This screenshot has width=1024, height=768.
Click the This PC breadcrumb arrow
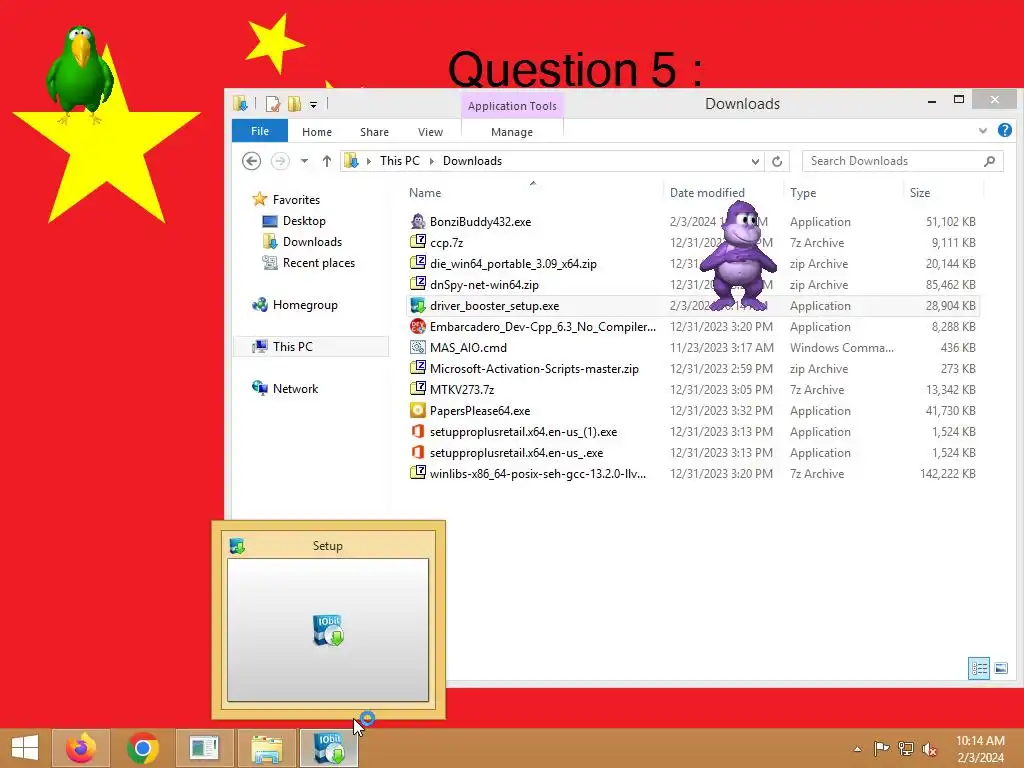click(x=432, y=161)
